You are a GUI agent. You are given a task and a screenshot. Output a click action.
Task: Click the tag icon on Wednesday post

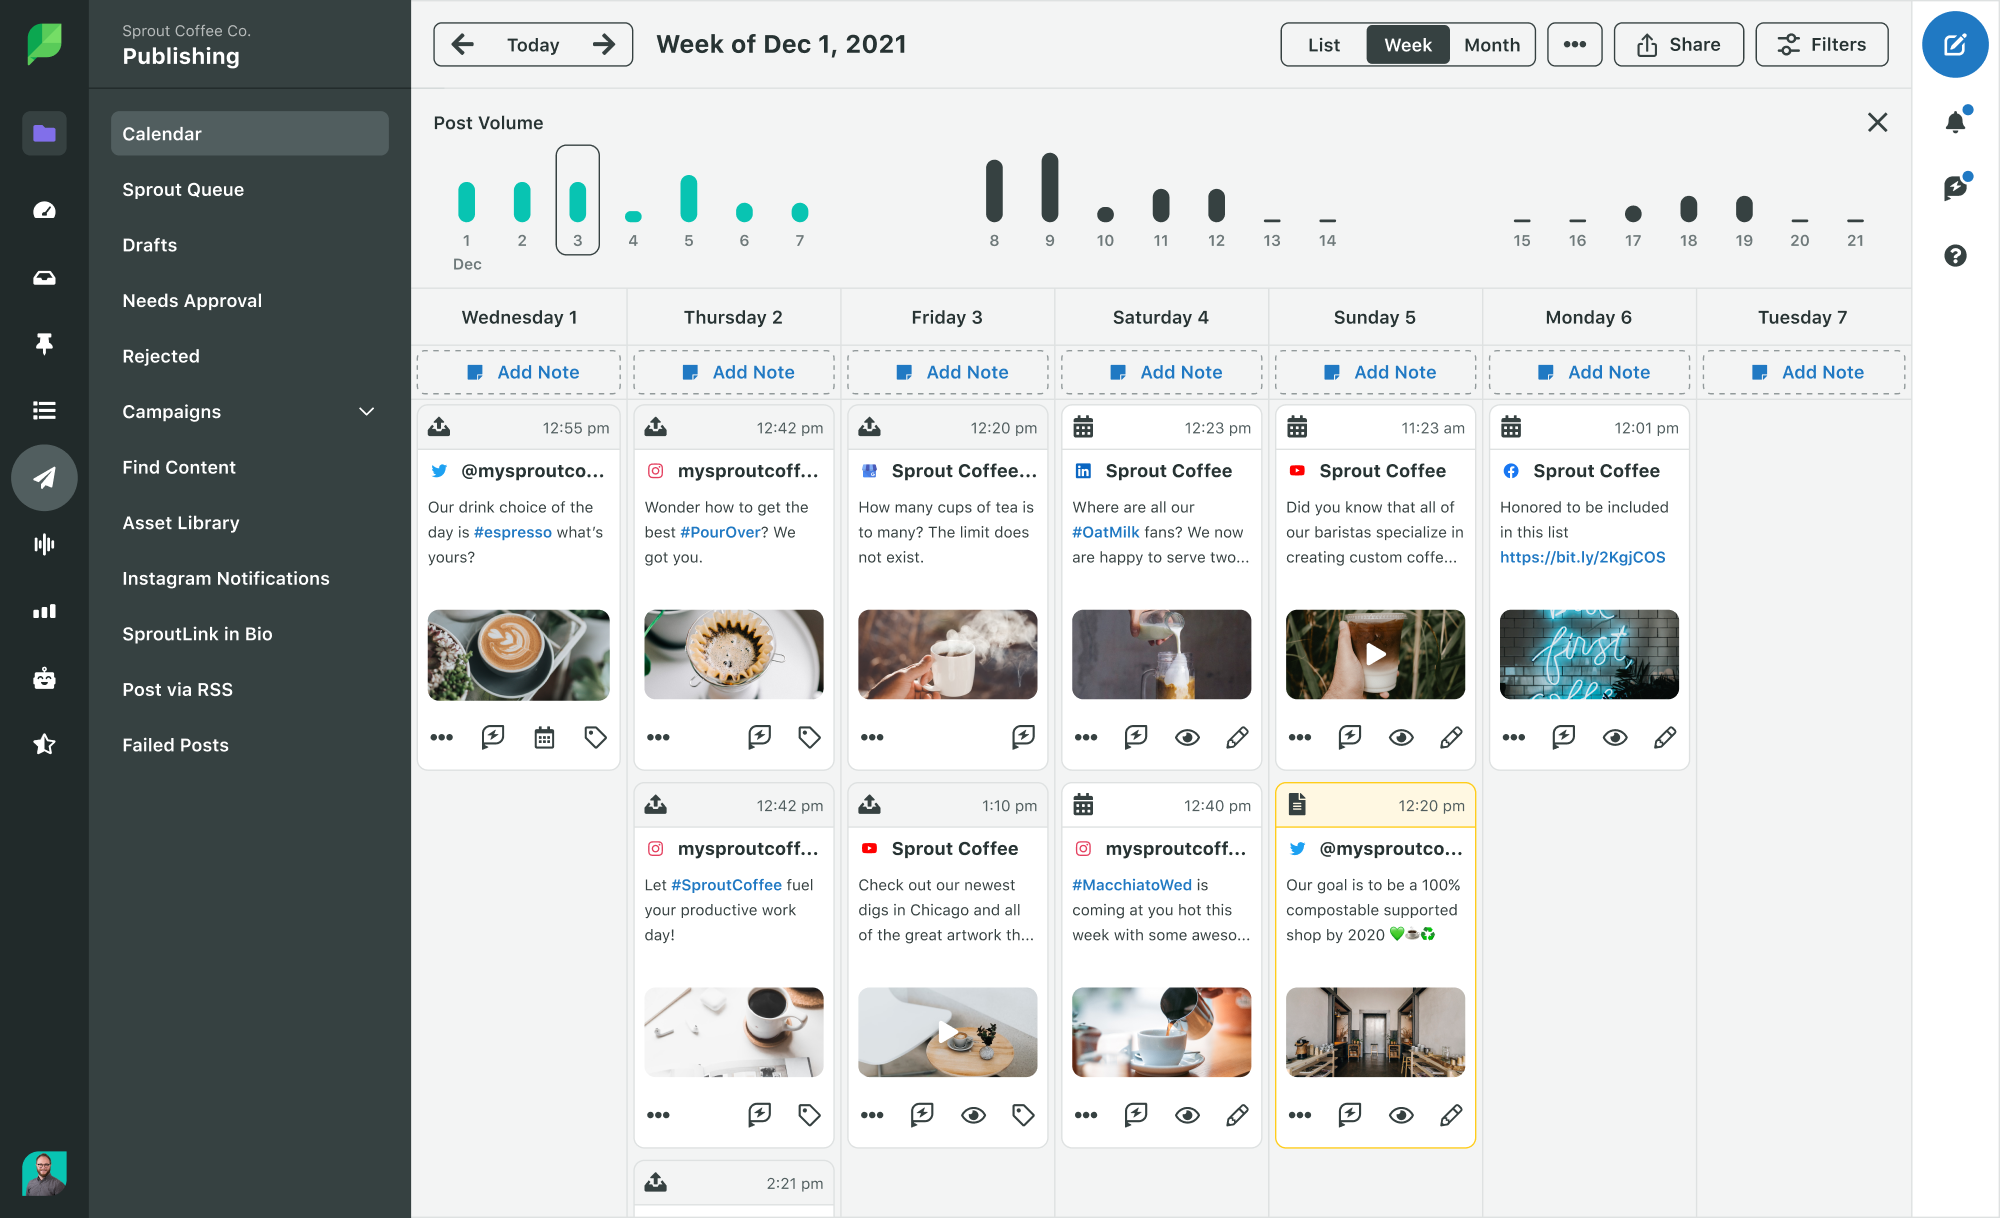coord(596,737)
